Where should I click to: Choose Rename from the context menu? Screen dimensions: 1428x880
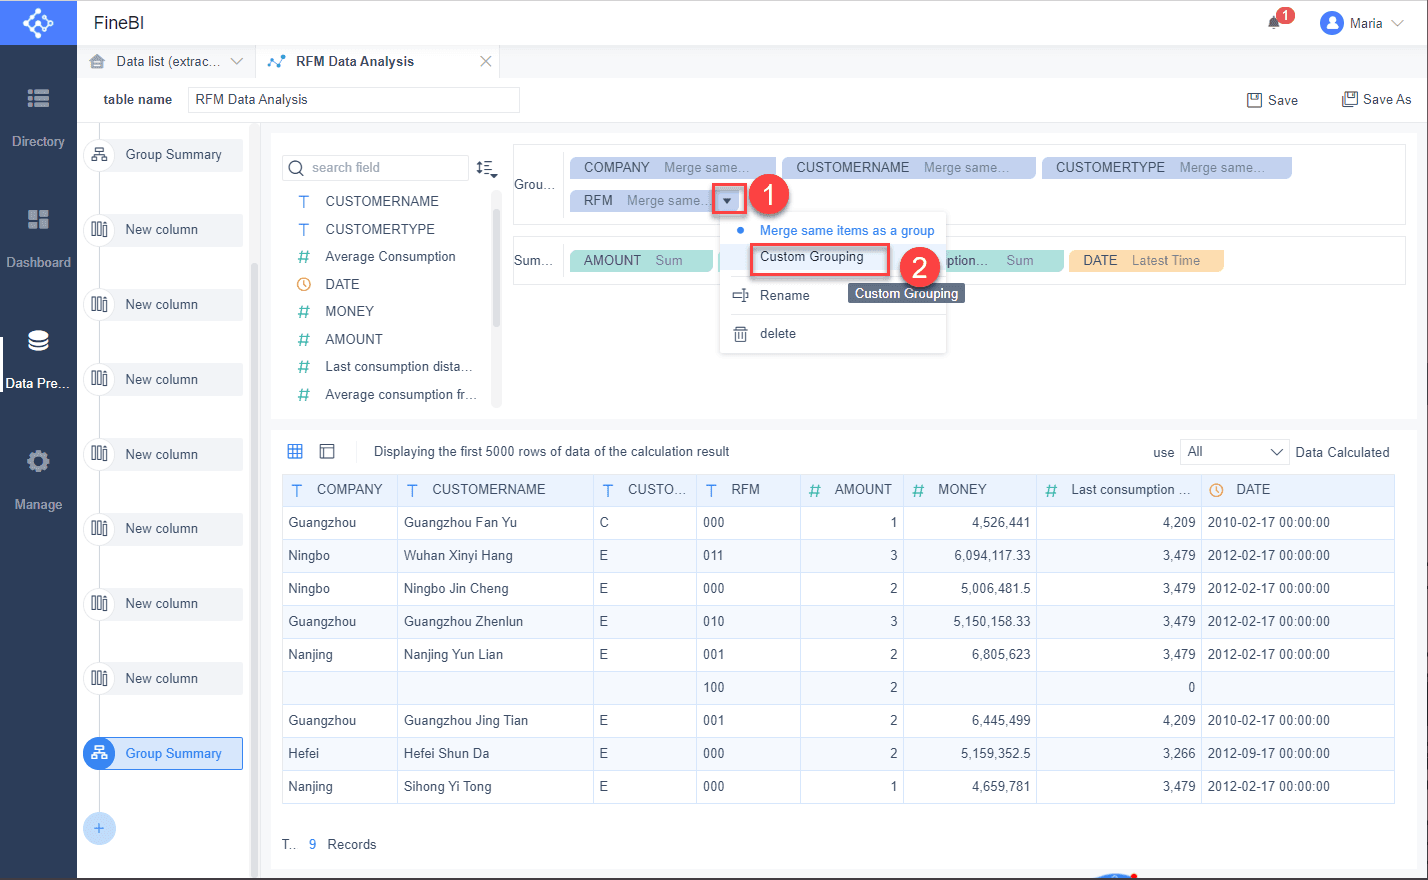click(x=833, y=295)
